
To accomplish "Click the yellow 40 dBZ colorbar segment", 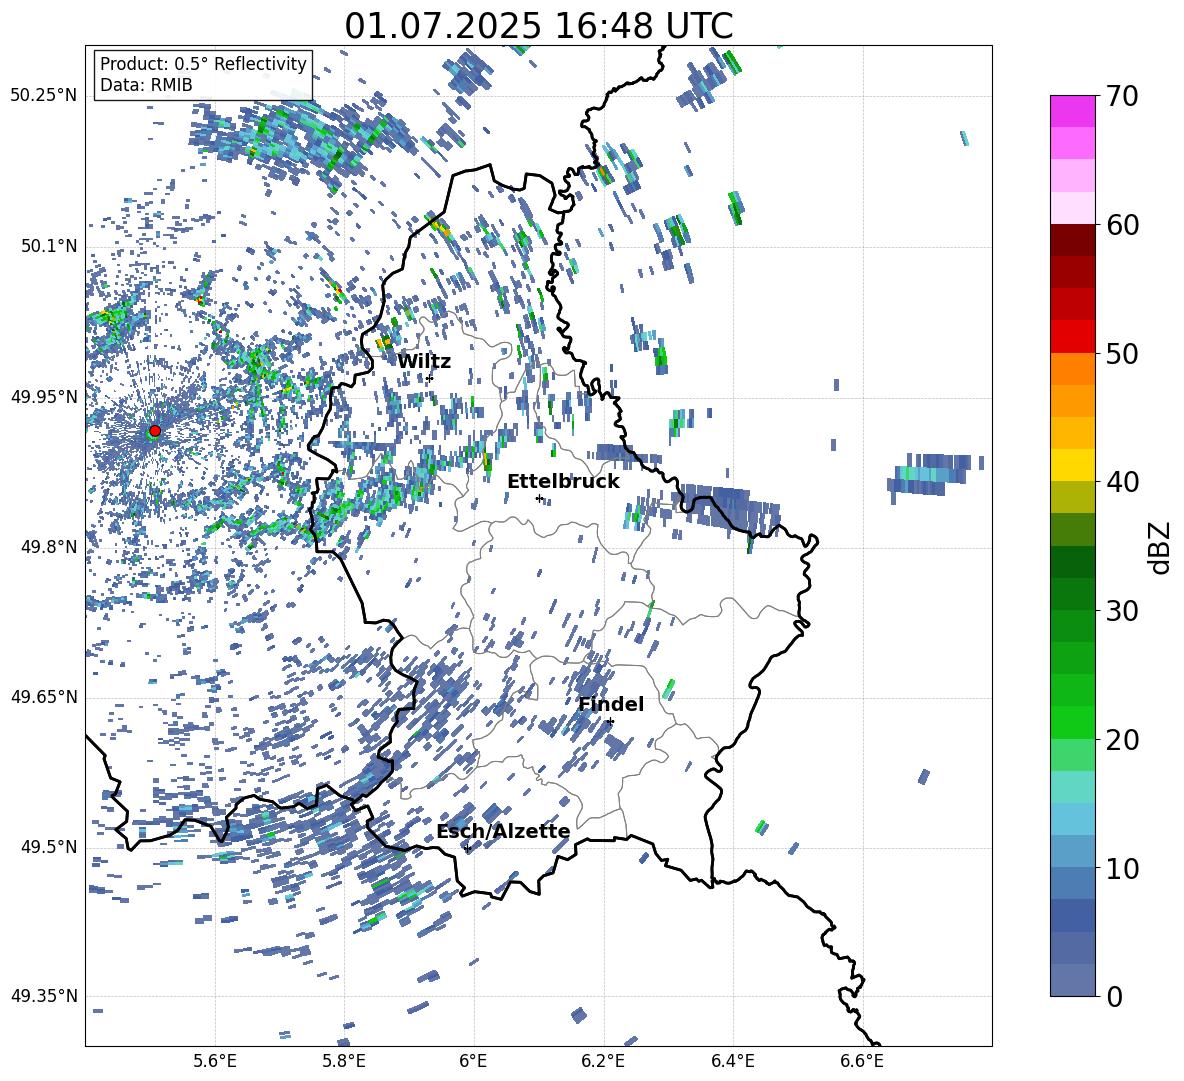I will click(x=1072, y=465).
